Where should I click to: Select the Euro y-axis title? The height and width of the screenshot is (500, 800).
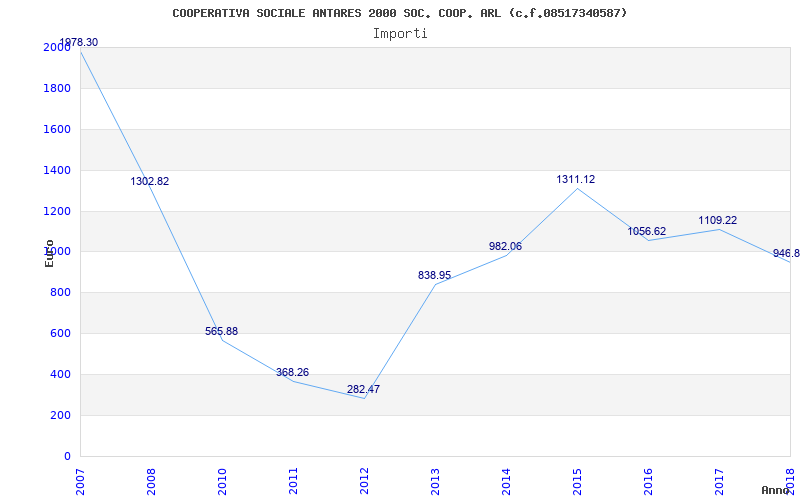click(x=49, y=253)
